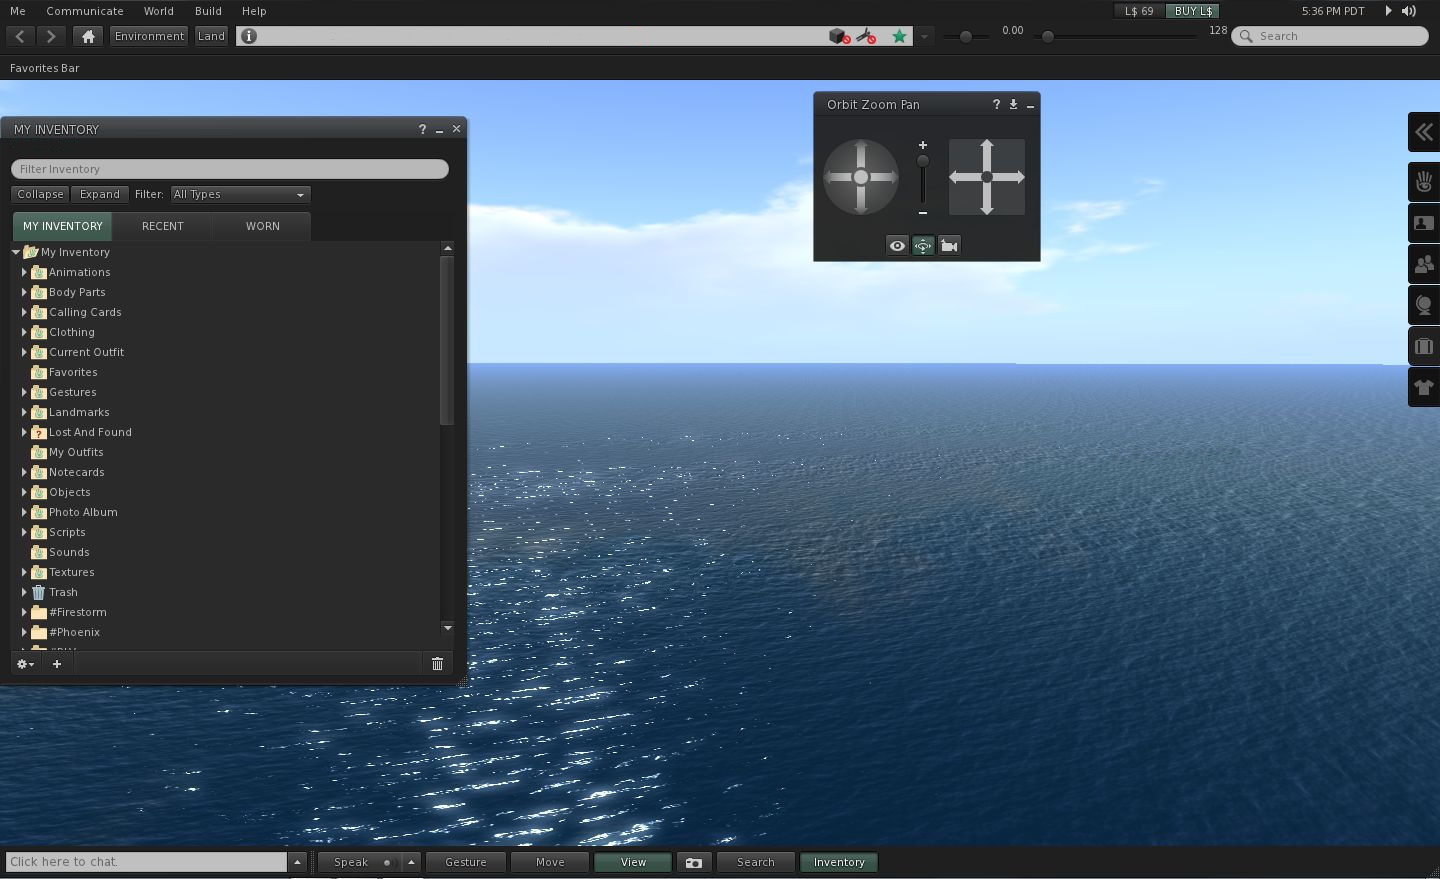Open the location info icon in the address bar
Screen dimensions: 1440x879
pyautogui.click(x=249, y=36)
